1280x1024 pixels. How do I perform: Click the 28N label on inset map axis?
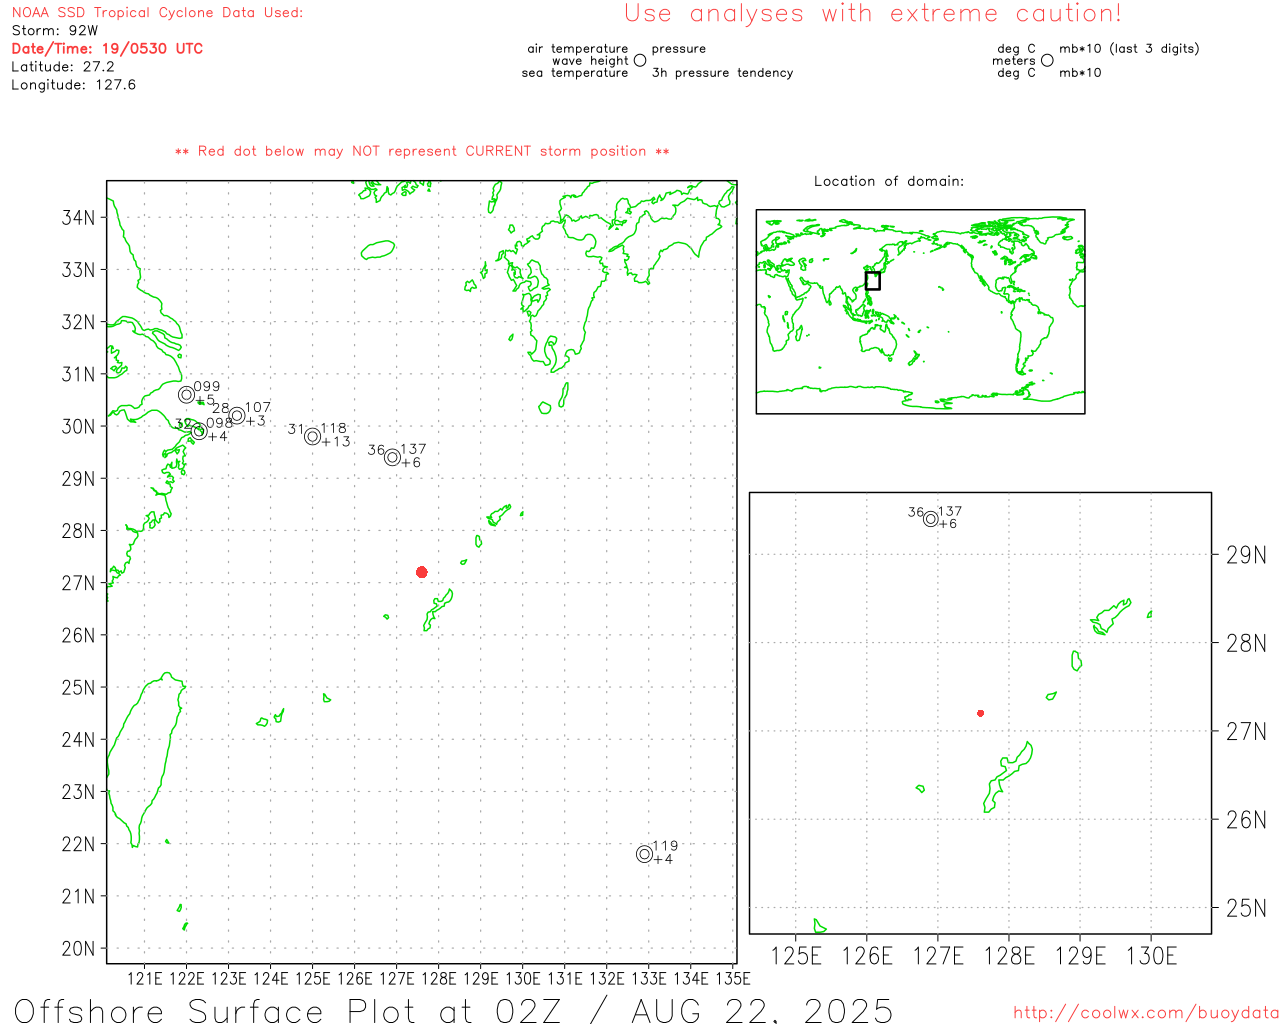click(x=1246, y=644)
